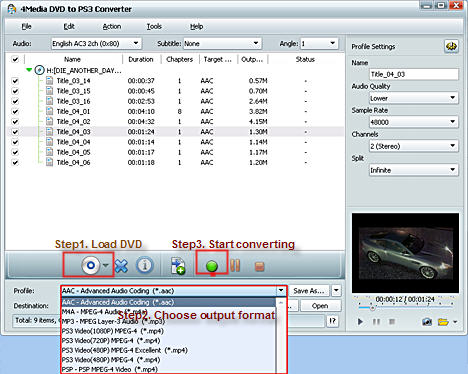The height and width of the screenshot is (374, 468).
Task: Take a snapshot with camera icon
Action: coord(427,322)
